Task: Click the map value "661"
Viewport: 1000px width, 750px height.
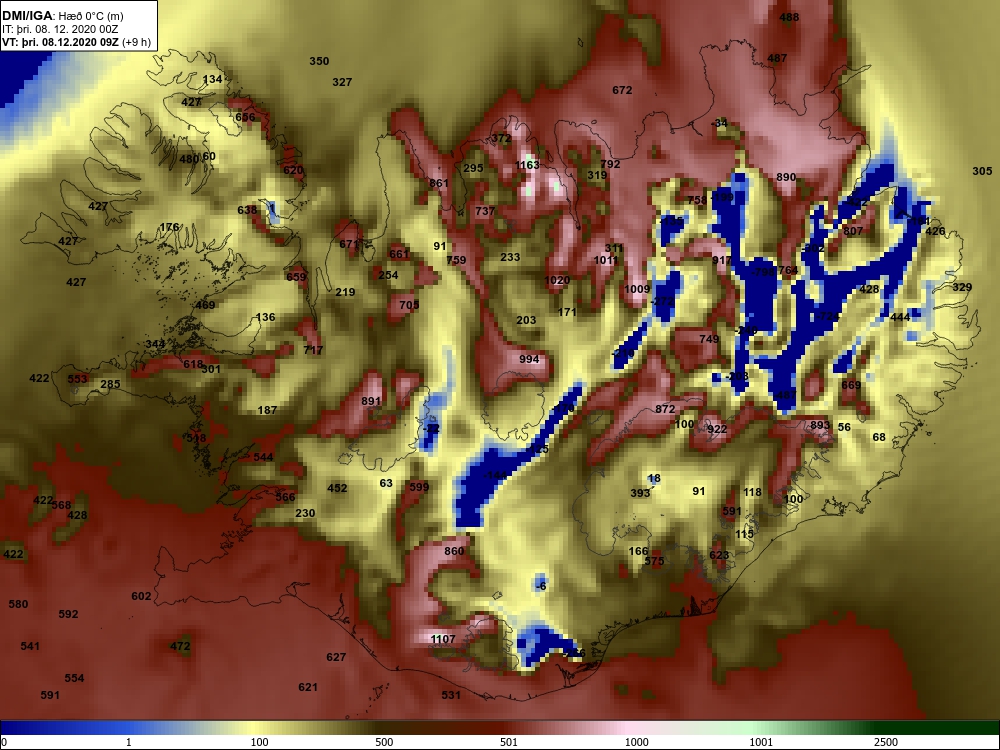Action: pos(399,254)
